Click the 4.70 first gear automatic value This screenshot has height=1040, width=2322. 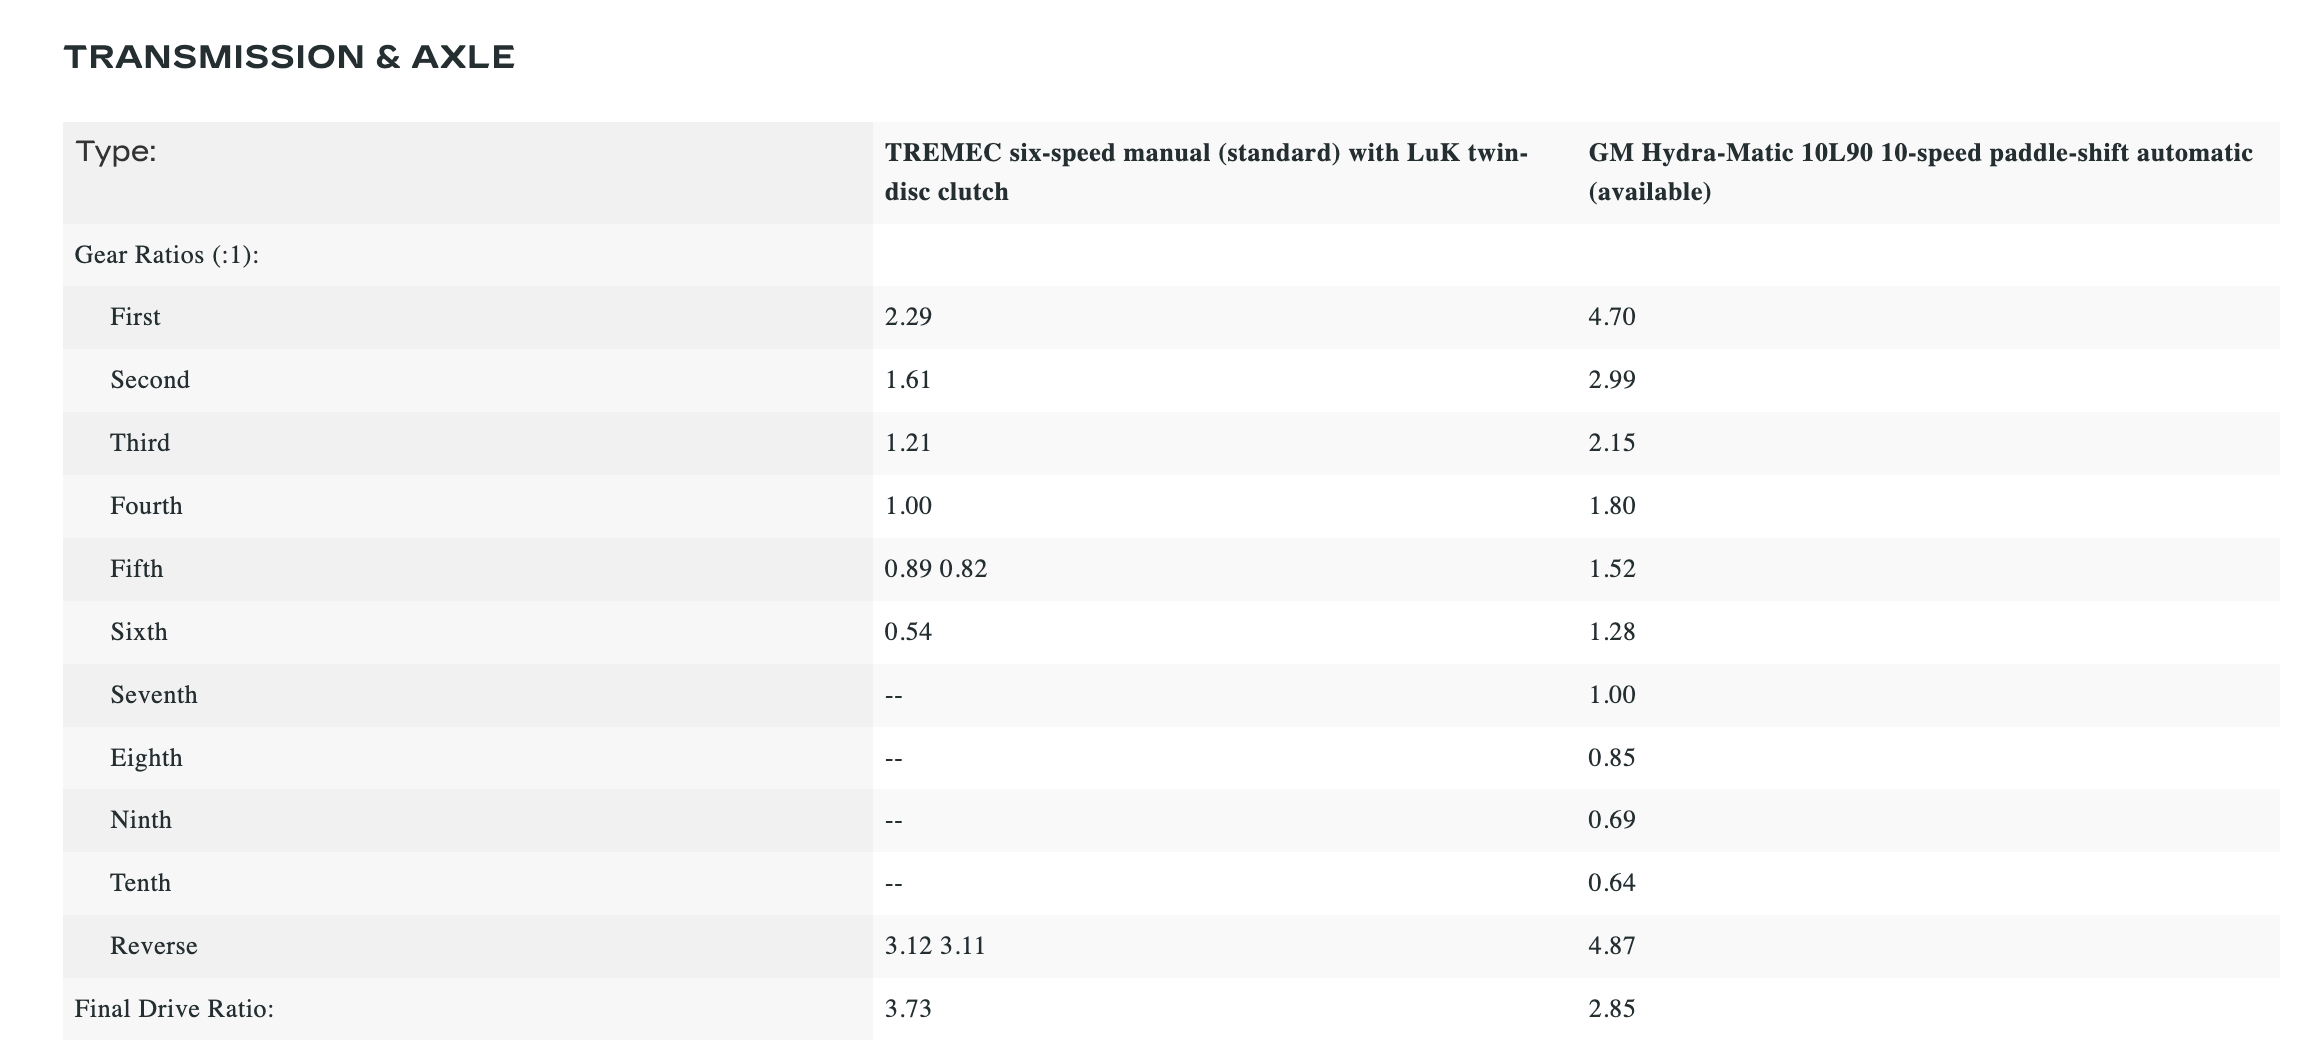pyautogui.click(x=1611, y=317)
